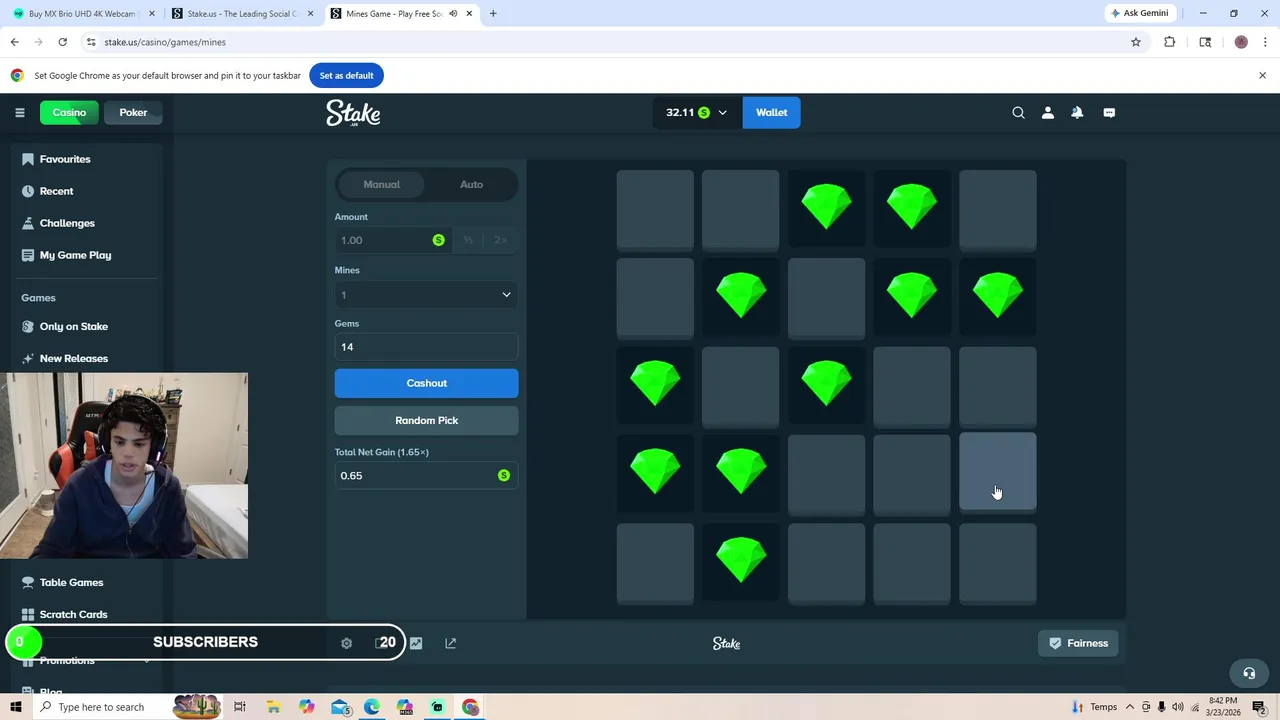Switch to Casino section
1280x720 pixels.
pos(69,112)
